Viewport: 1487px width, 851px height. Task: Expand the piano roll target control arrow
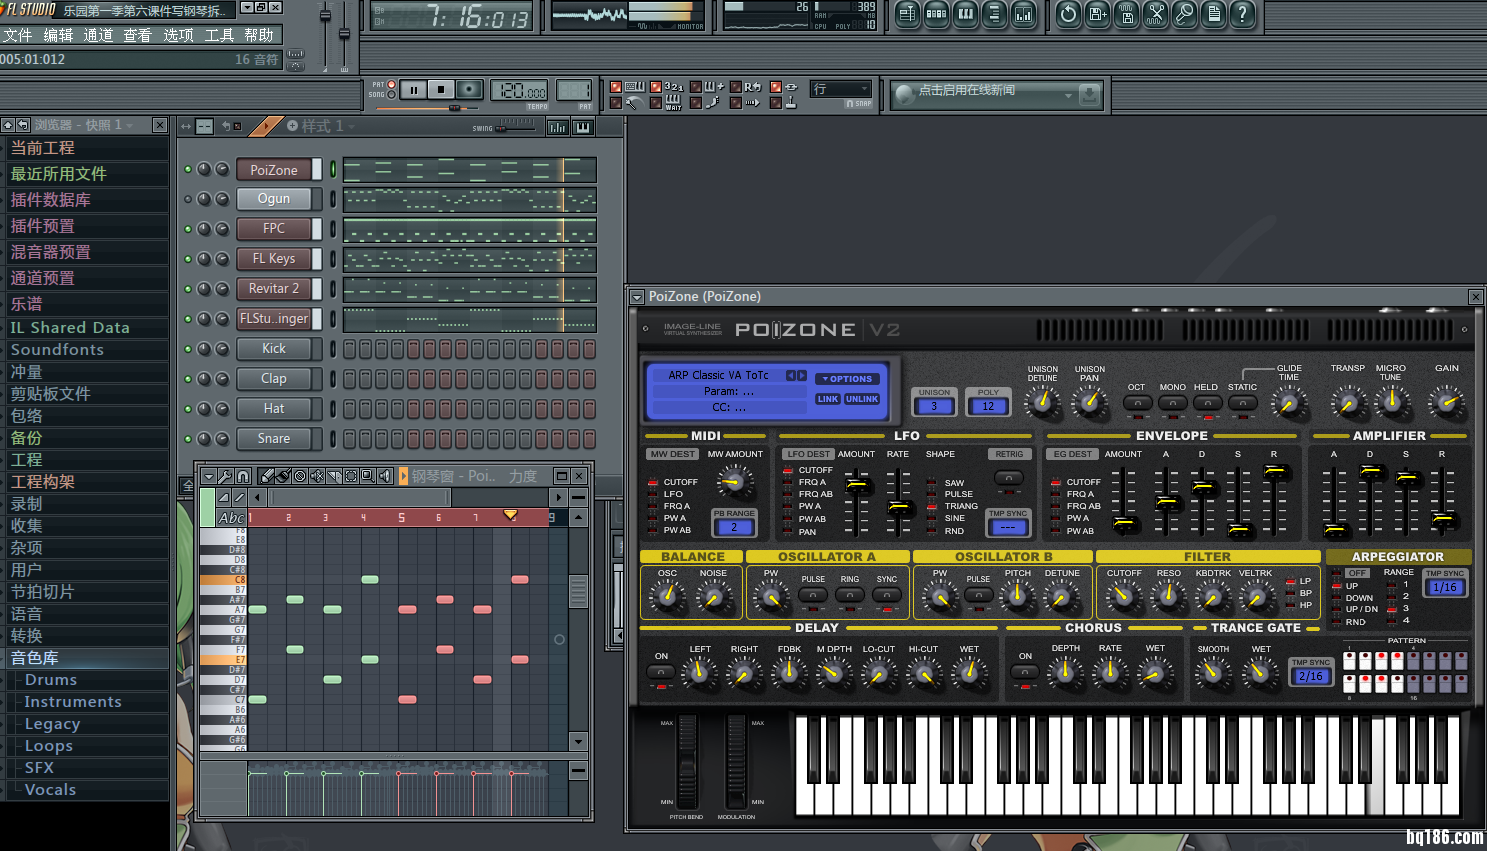404,476
